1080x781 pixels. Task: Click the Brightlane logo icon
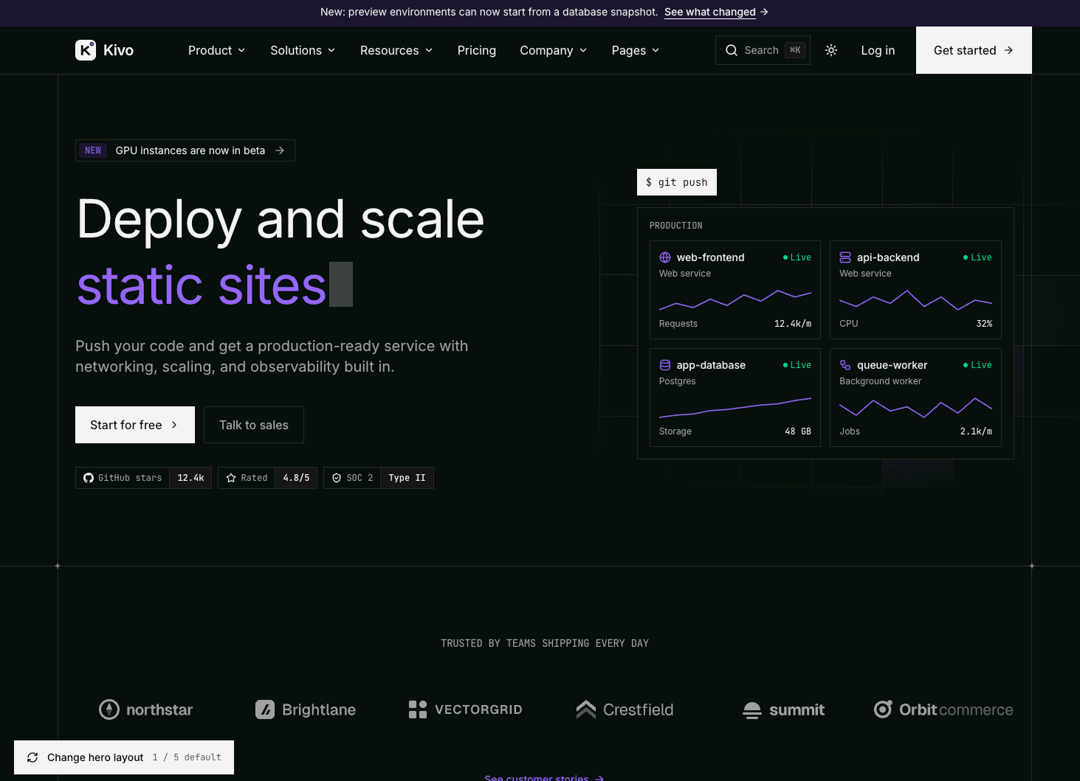(x=265, y=709)
